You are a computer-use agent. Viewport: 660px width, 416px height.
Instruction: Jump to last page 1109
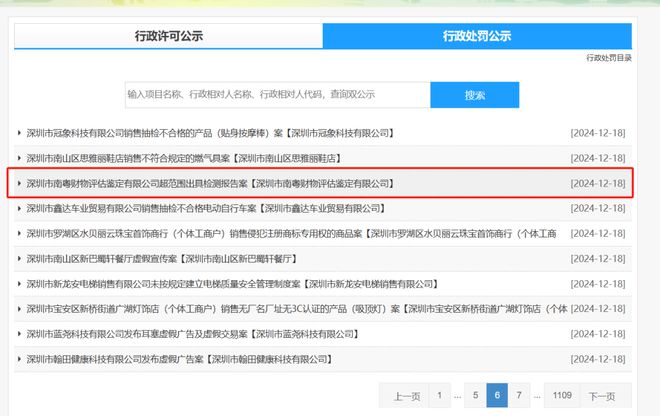point(562,395)
